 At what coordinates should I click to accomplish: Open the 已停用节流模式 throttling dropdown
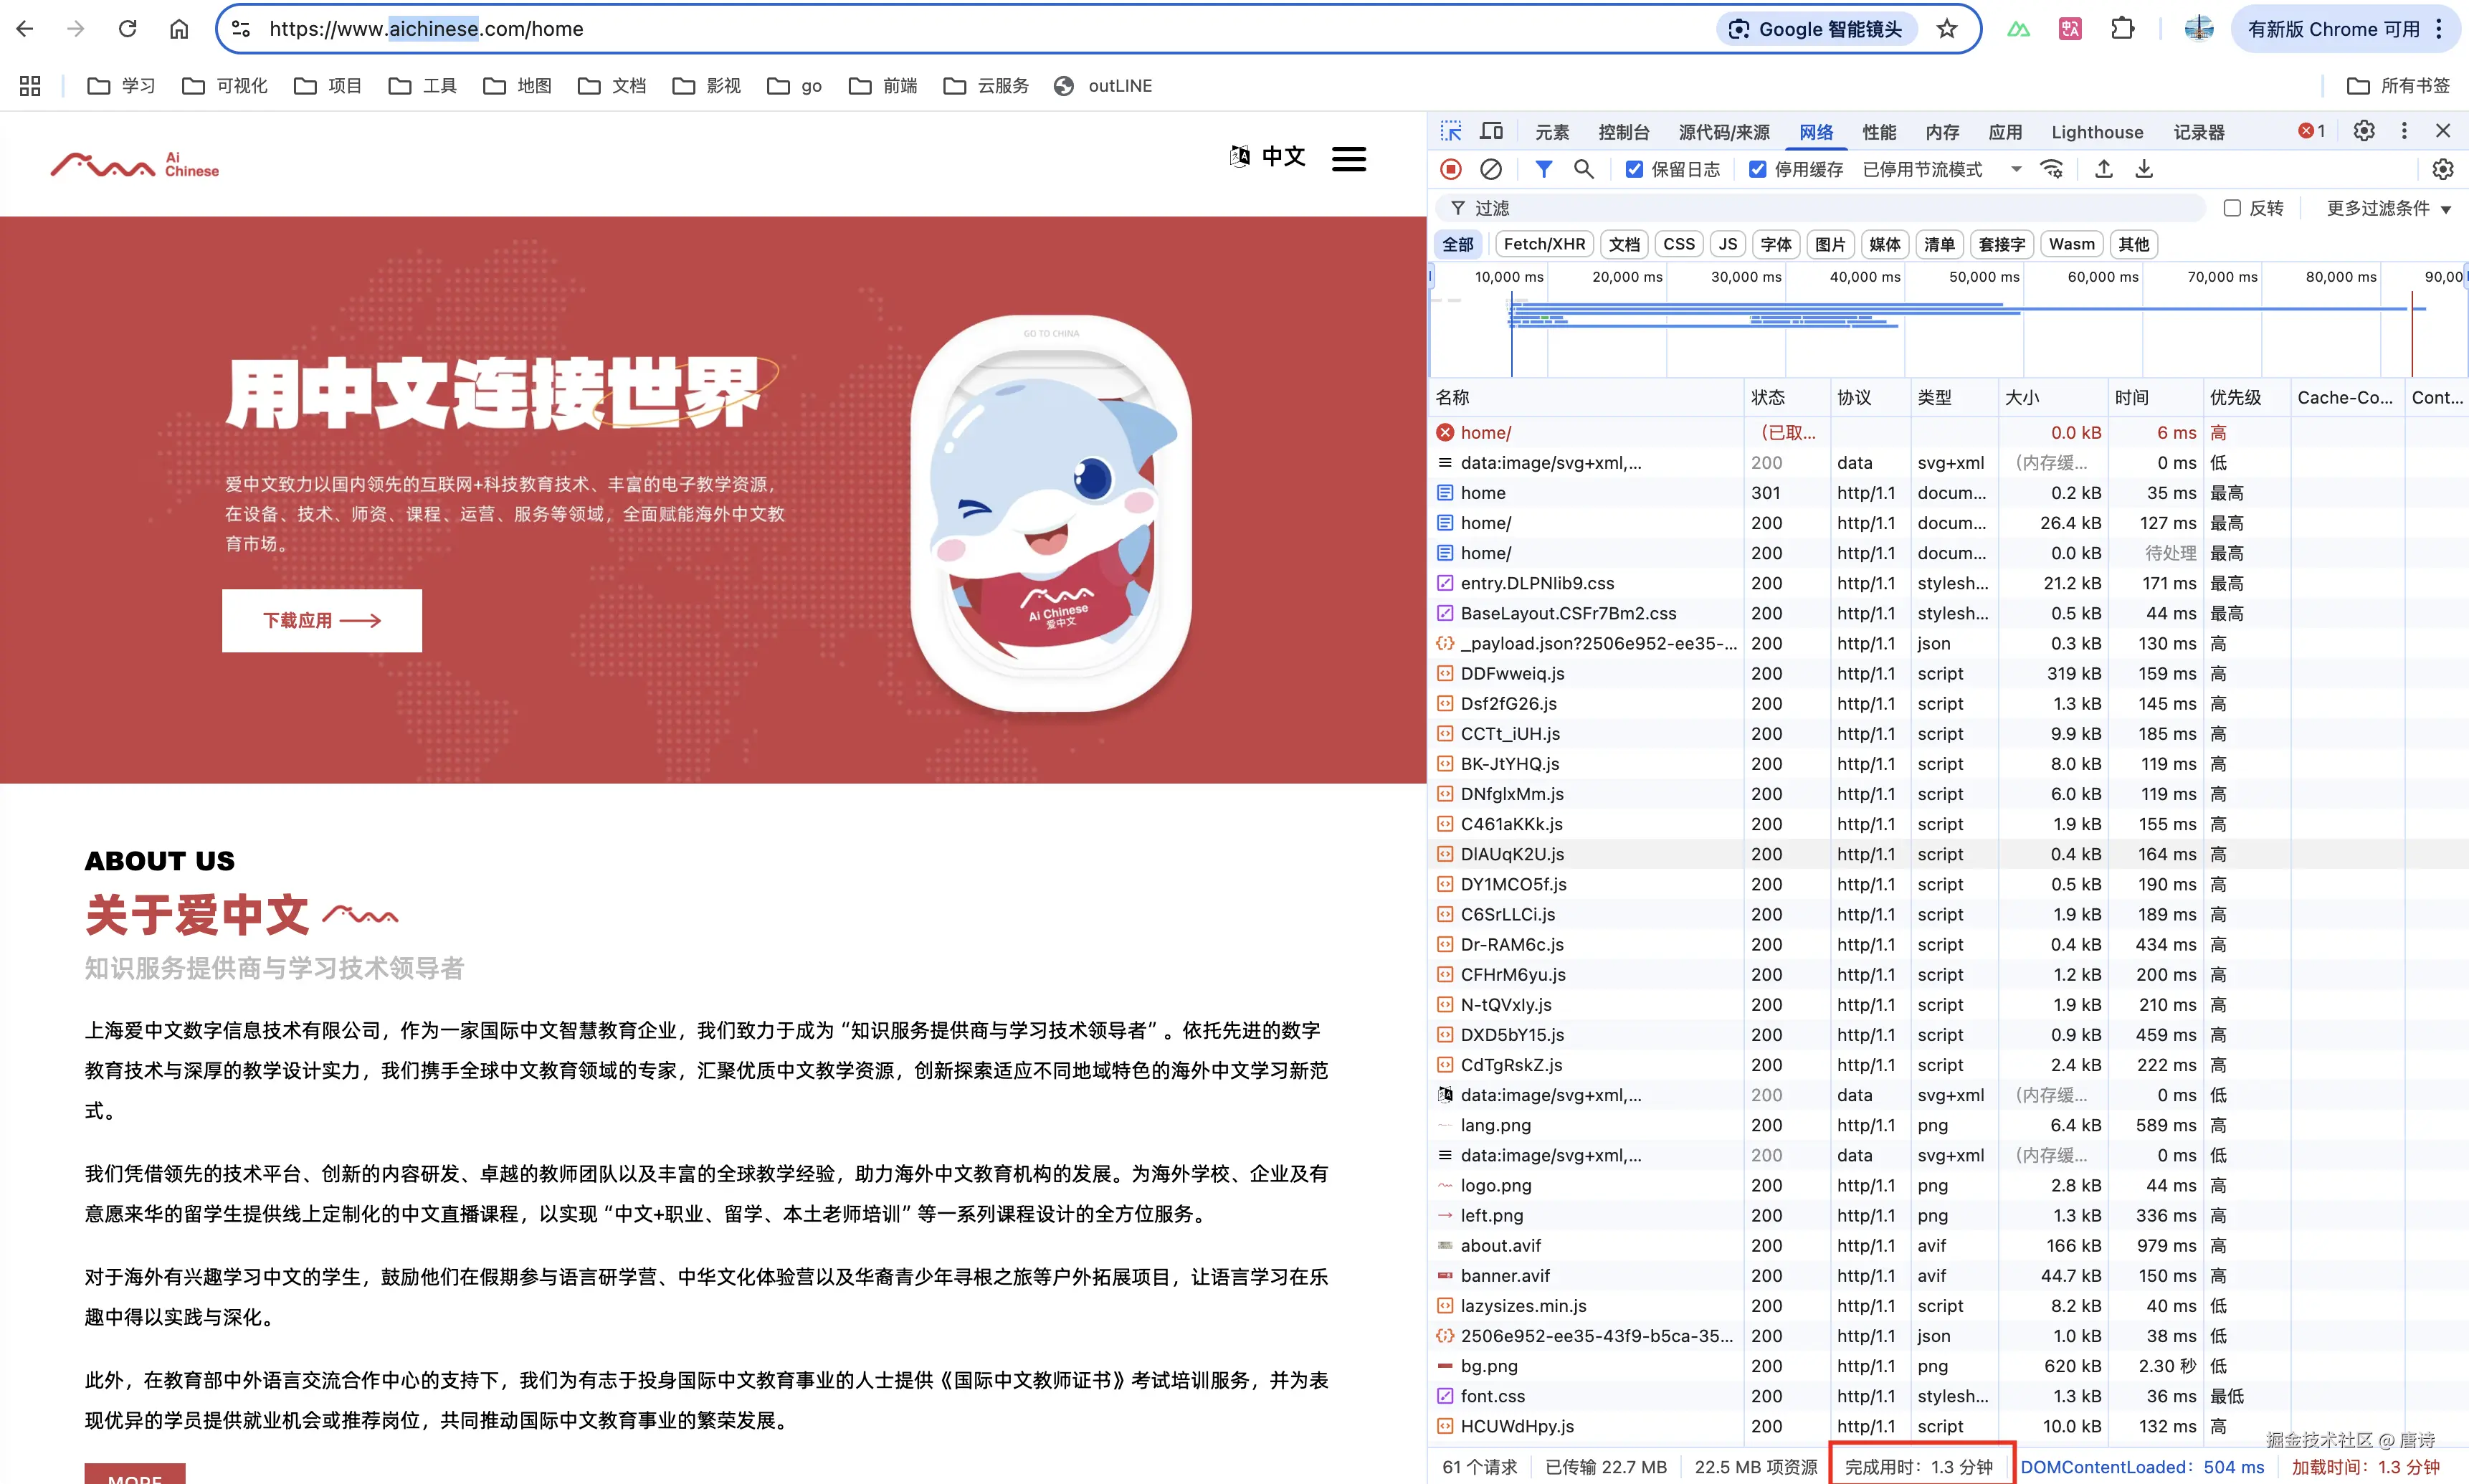pyautogui.click(x=1941, y=169)
